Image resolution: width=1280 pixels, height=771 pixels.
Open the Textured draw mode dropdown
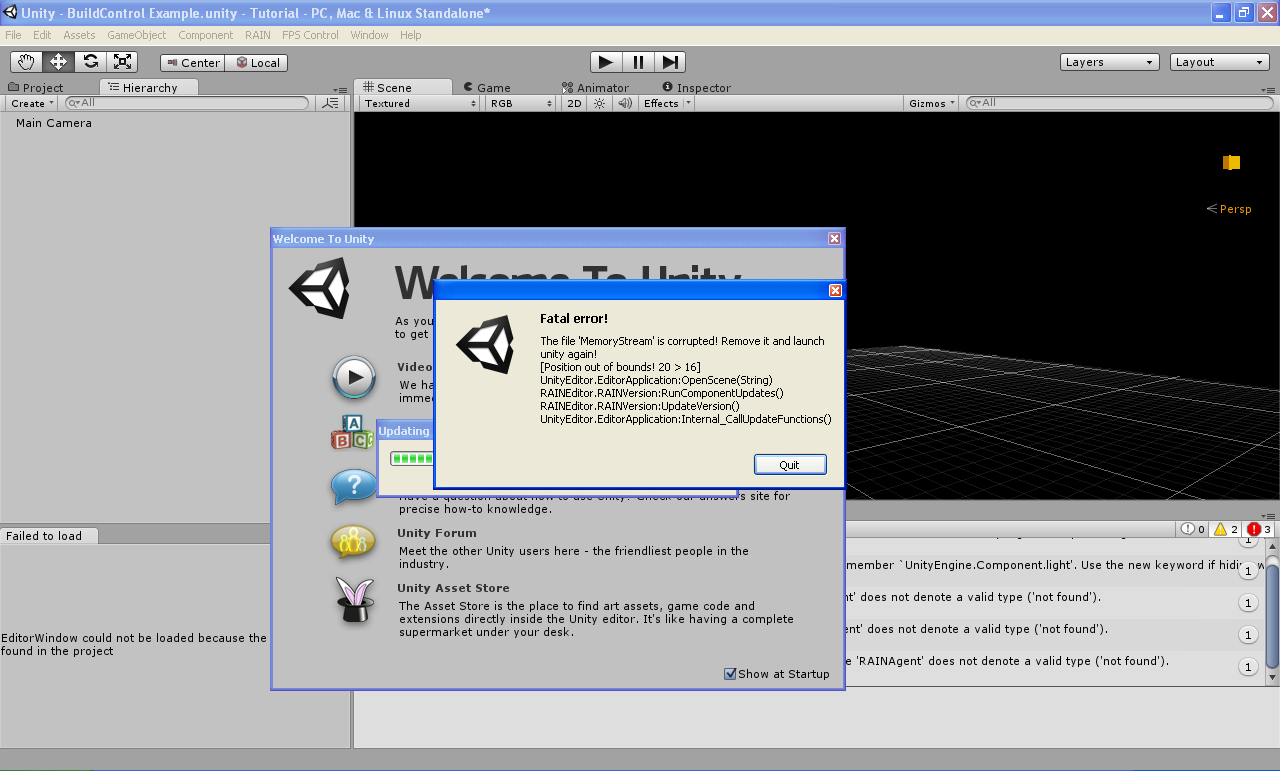point(419,103)
